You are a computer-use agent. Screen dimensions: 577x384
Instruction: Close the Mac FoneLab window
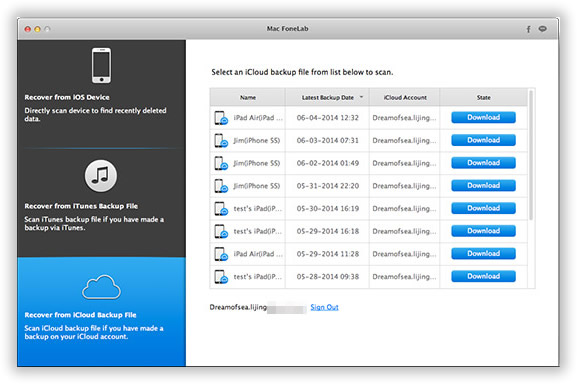[x=28, y=29]
